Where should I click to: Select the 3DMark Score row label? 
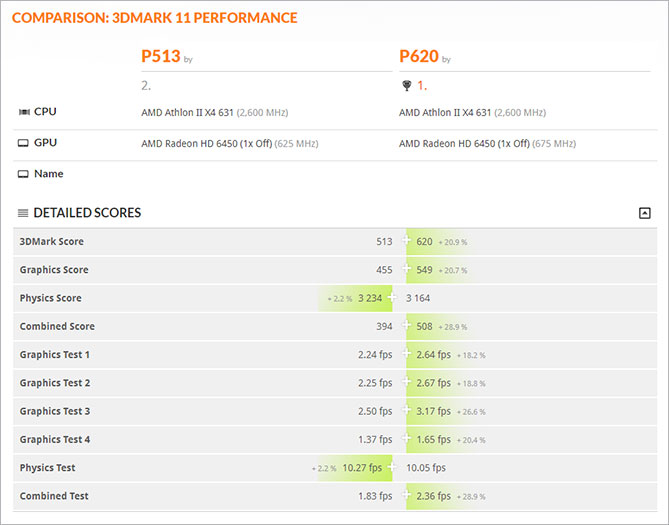[x=52, y=242]
